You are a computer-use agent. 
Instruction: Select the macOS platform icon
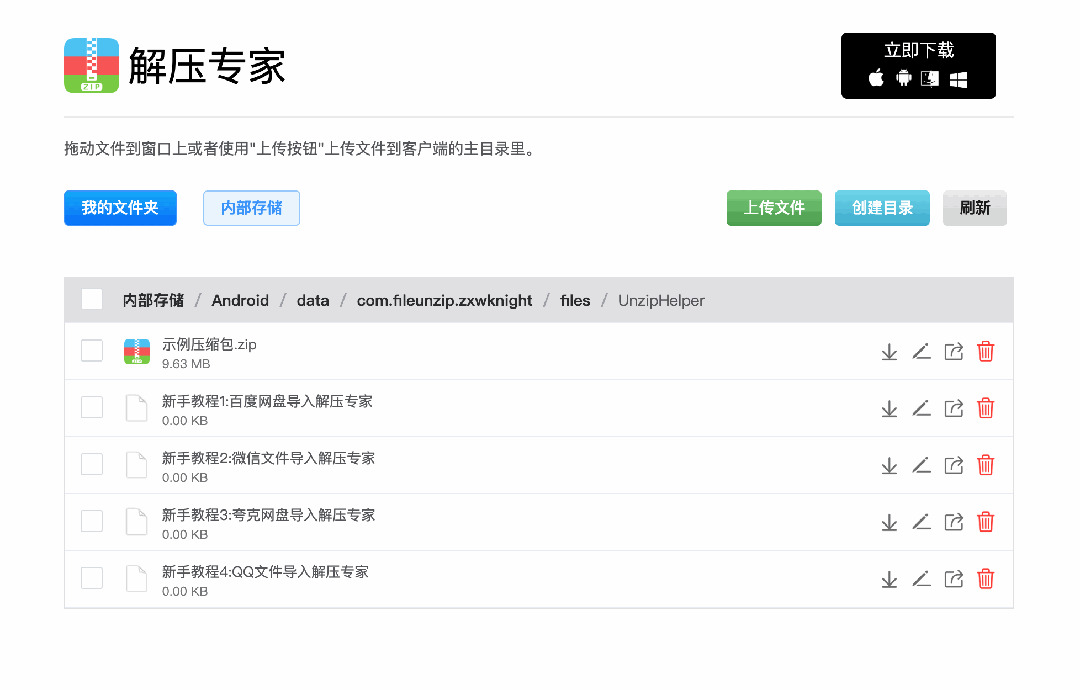pyautogui.click(x=929, y=78)
